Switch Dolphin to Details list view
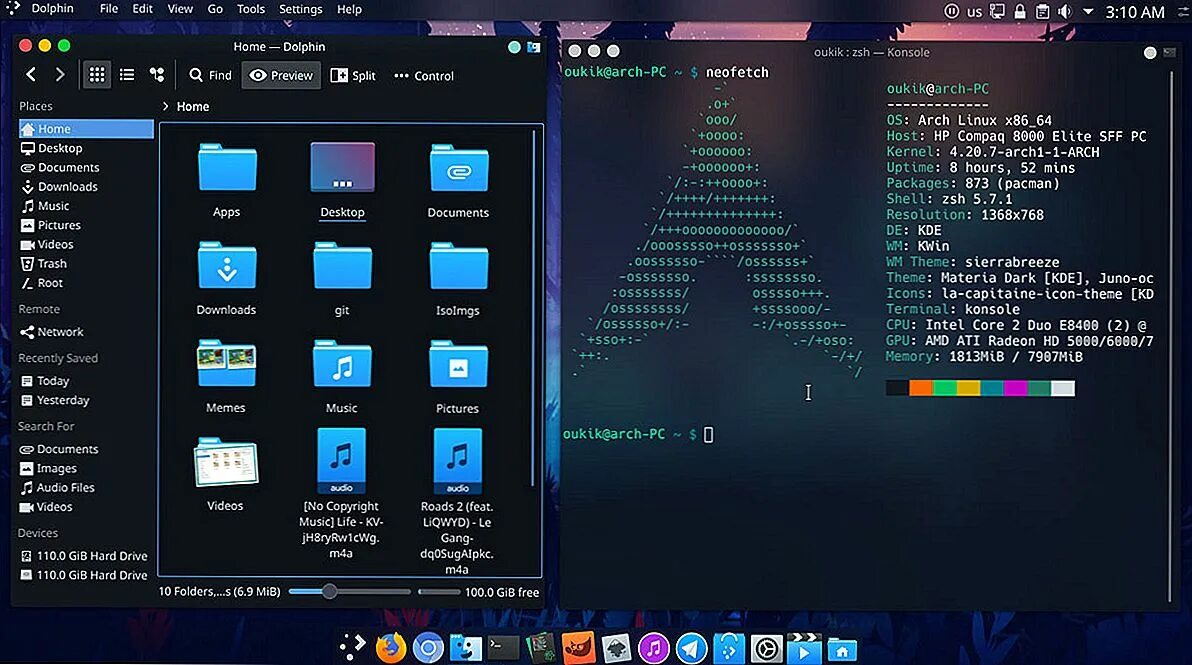This screenshot has height=665, width=1192. click(x=127, y=74)
